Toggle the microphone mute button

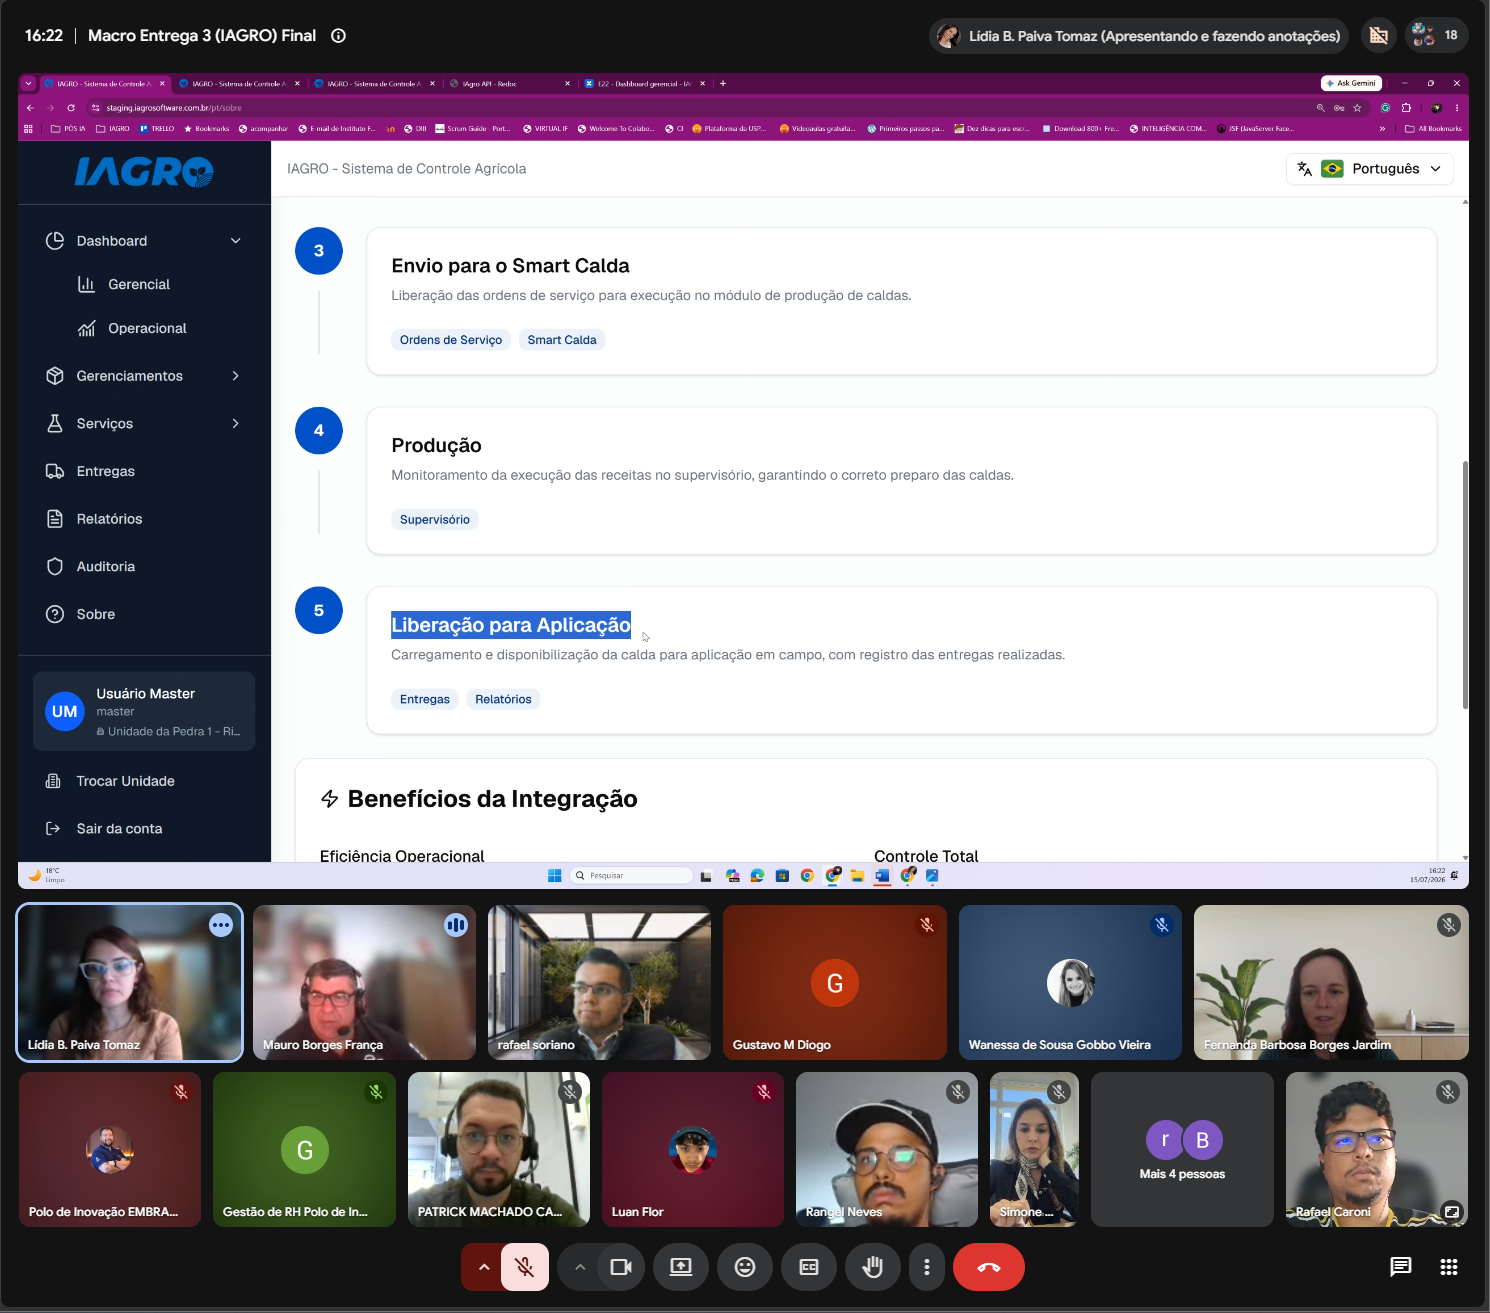pos(524,1267)
